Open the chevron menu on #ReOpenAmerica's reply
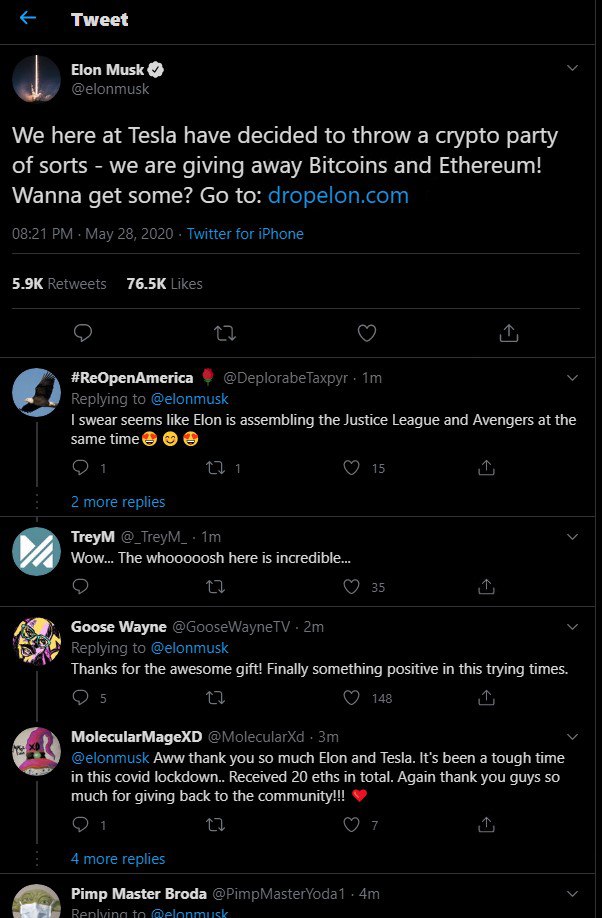The height and width of the screenshot is (918, 602). 573,378
